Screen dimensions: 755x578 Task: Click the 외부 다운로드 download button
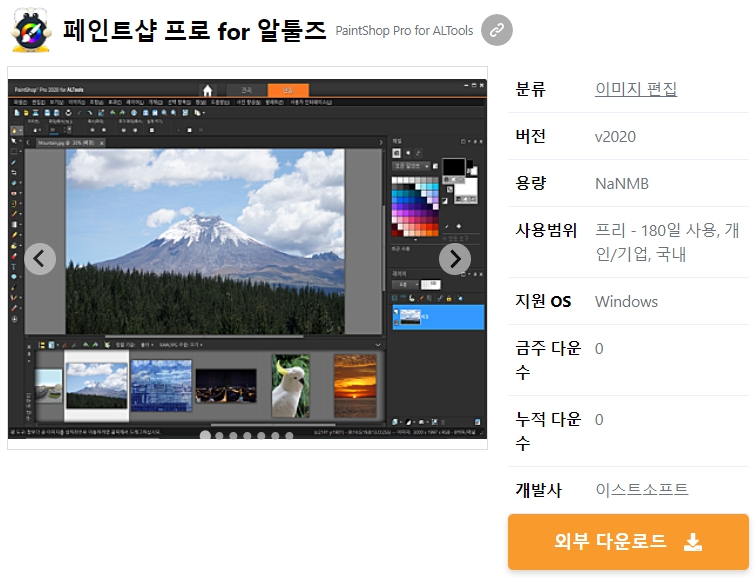pos(628,542)
